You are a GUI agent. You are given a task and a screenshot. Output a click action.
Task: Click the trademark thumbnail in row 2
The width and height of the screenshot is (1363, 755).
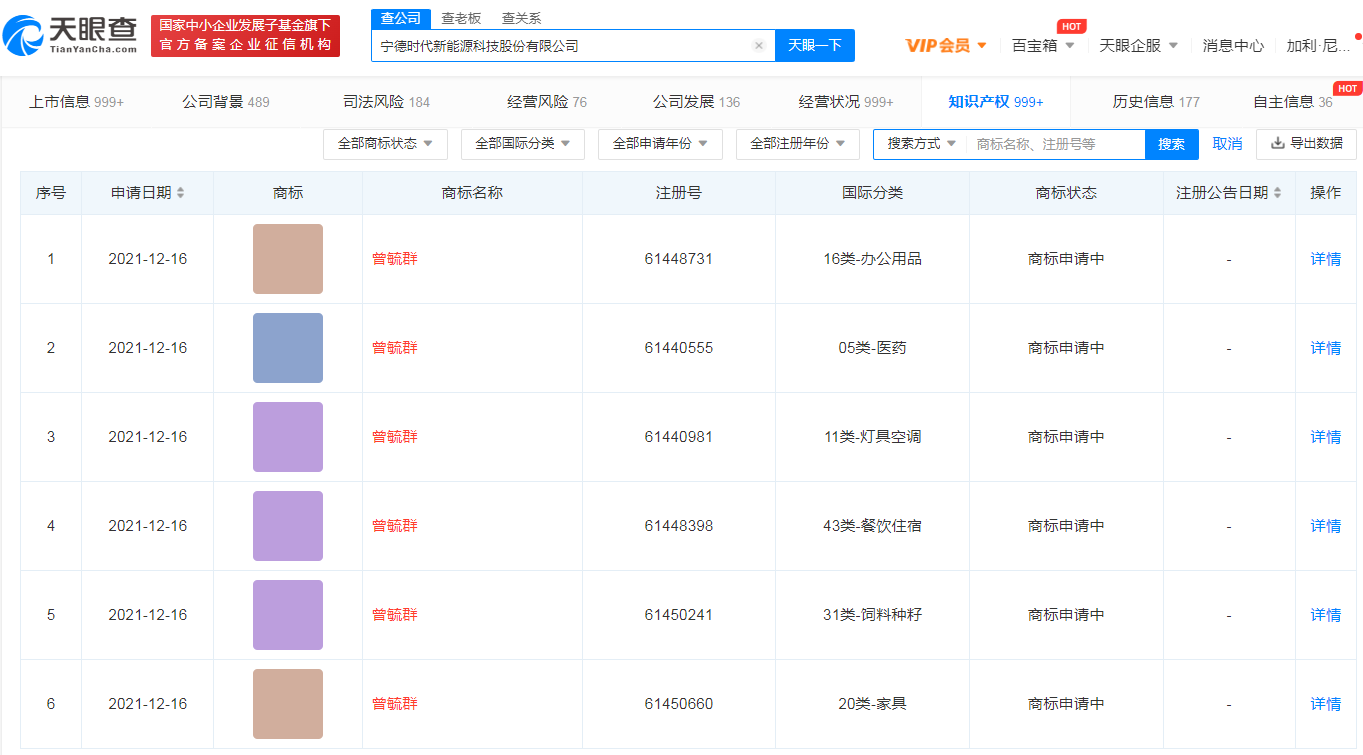287,347
